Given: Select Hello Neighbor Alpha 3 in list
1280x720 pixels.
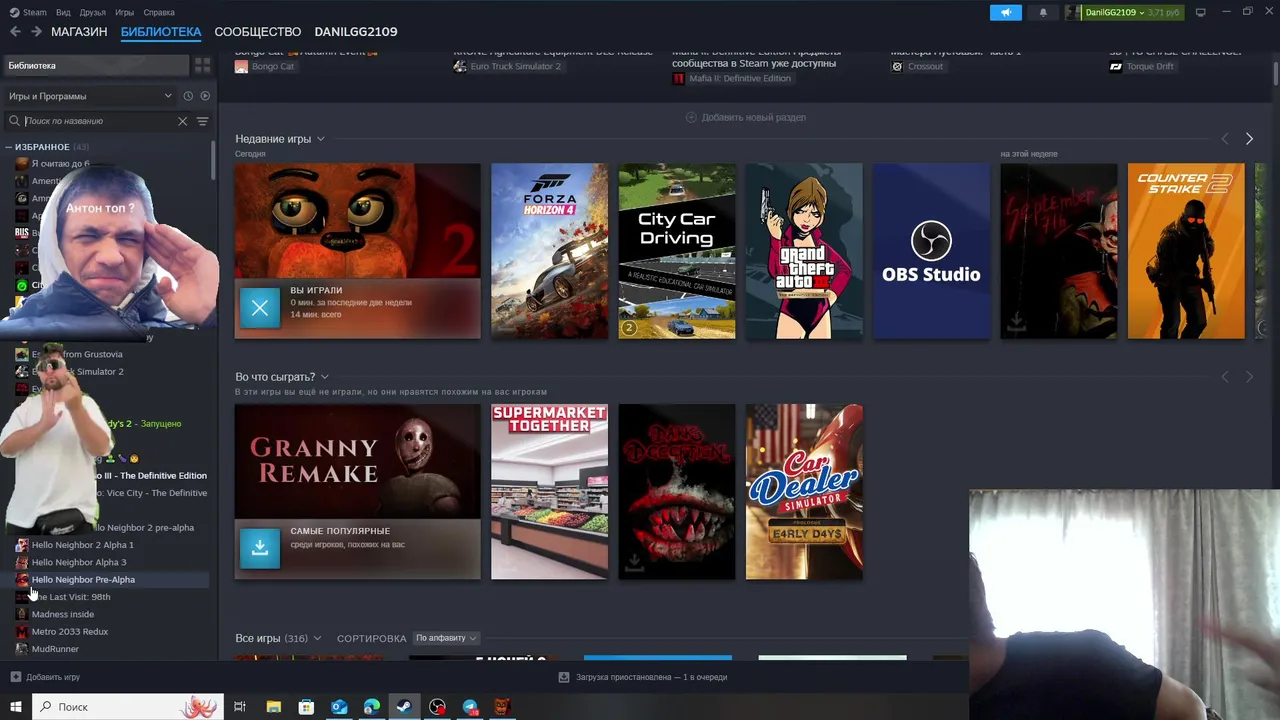Looking at the screenshot, I should coord(79,562).
